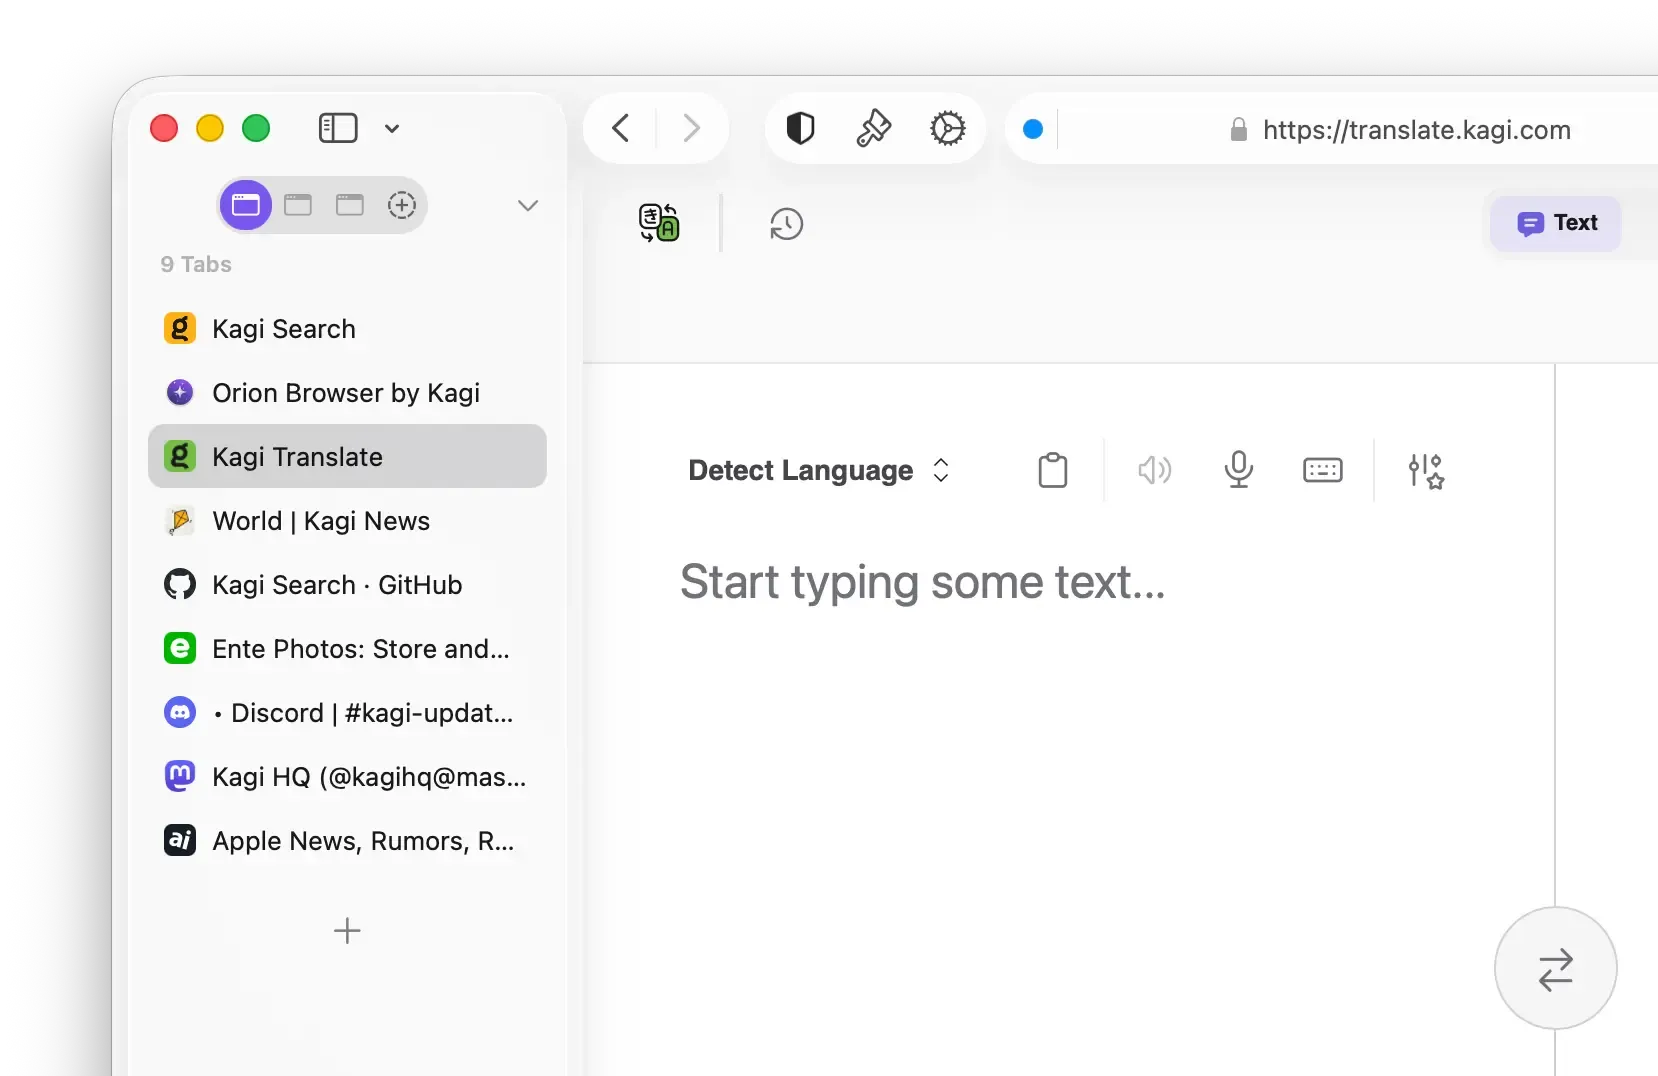Select the Text mode button
Viewport: 1658px width, 1076px height.
tap(1555, 223)
